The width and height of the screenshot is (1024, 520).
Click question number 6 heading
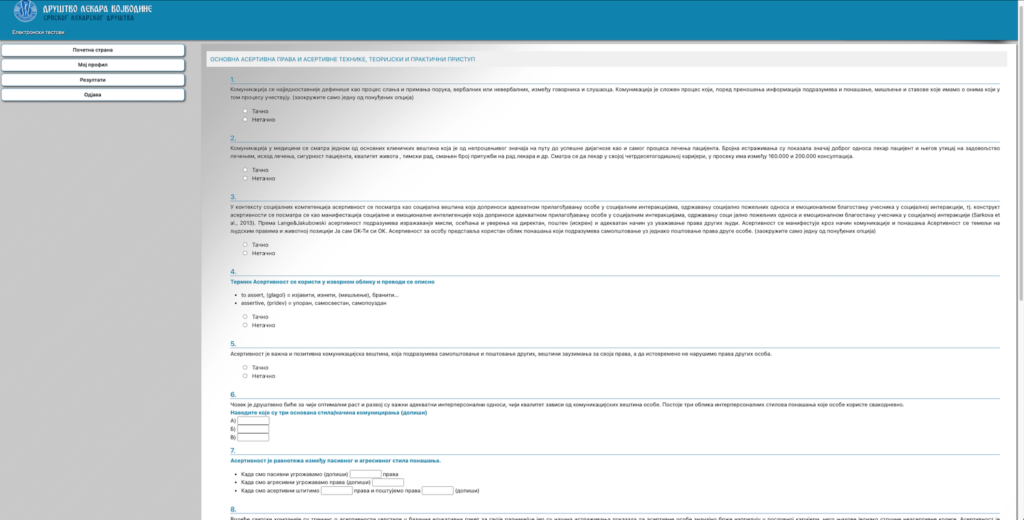tap(233, 395)
